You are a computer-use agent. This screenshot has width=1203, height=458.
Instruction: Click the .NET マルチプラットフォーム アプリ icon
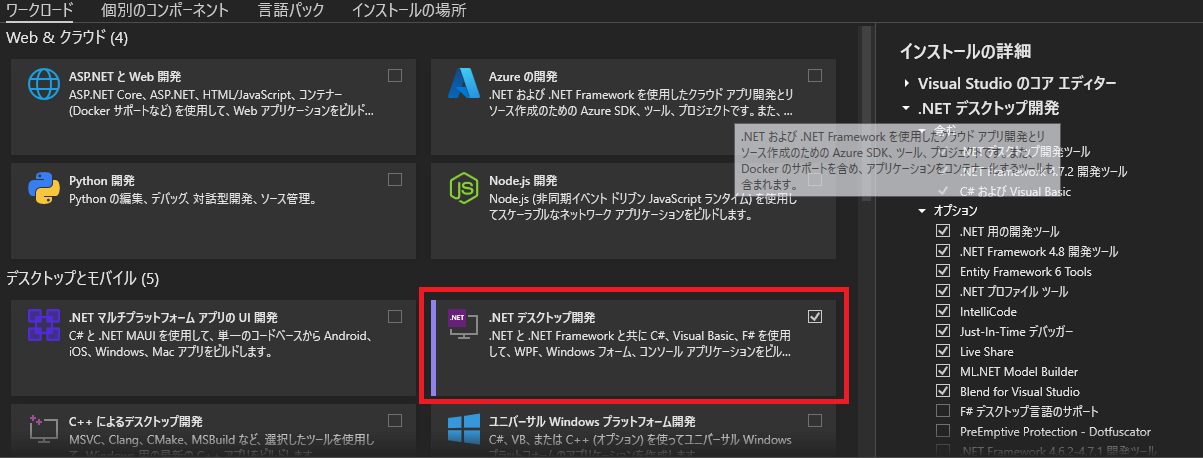coord(45,326)
